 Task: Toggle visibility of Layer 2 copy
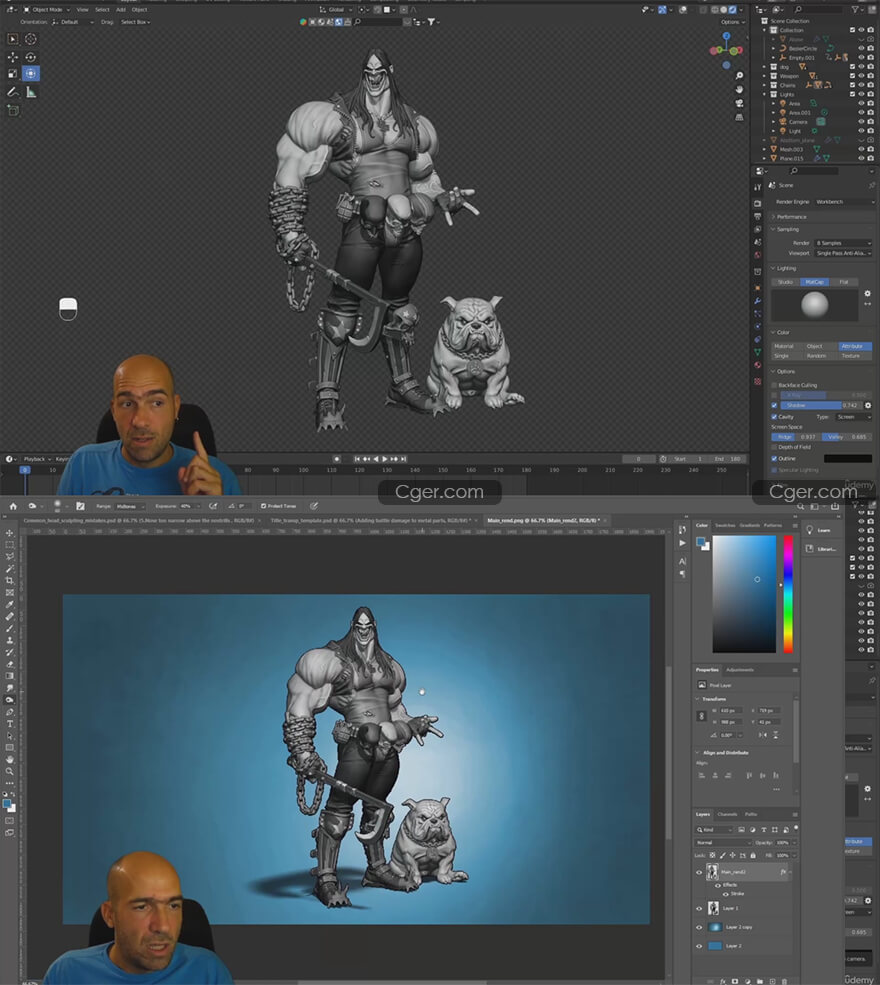click(x=699, y=927)
